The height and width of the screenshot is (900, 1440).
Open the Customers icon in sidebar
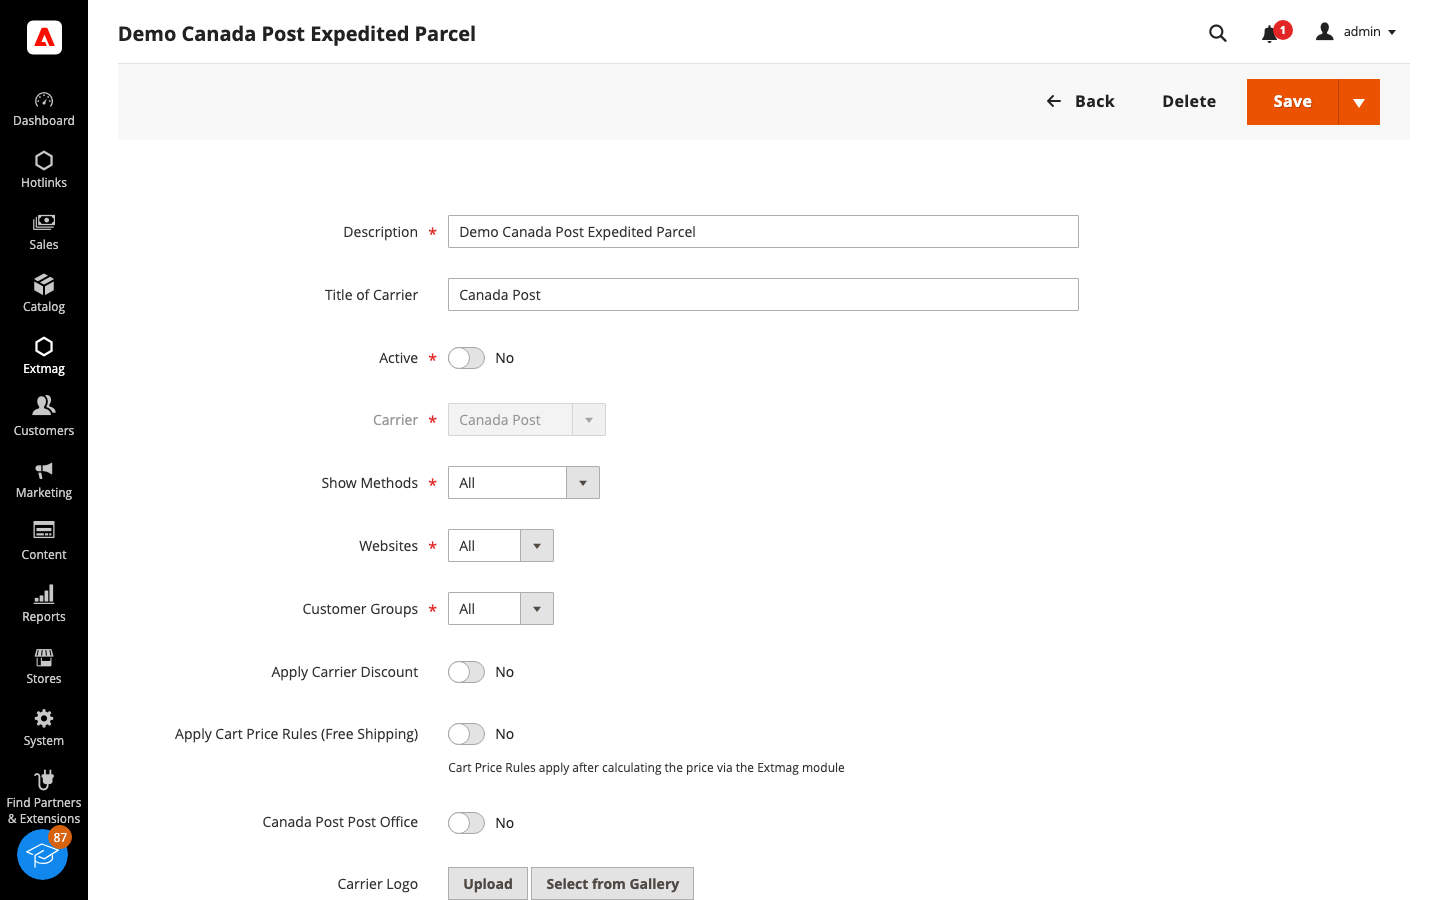tap(44, 405)
